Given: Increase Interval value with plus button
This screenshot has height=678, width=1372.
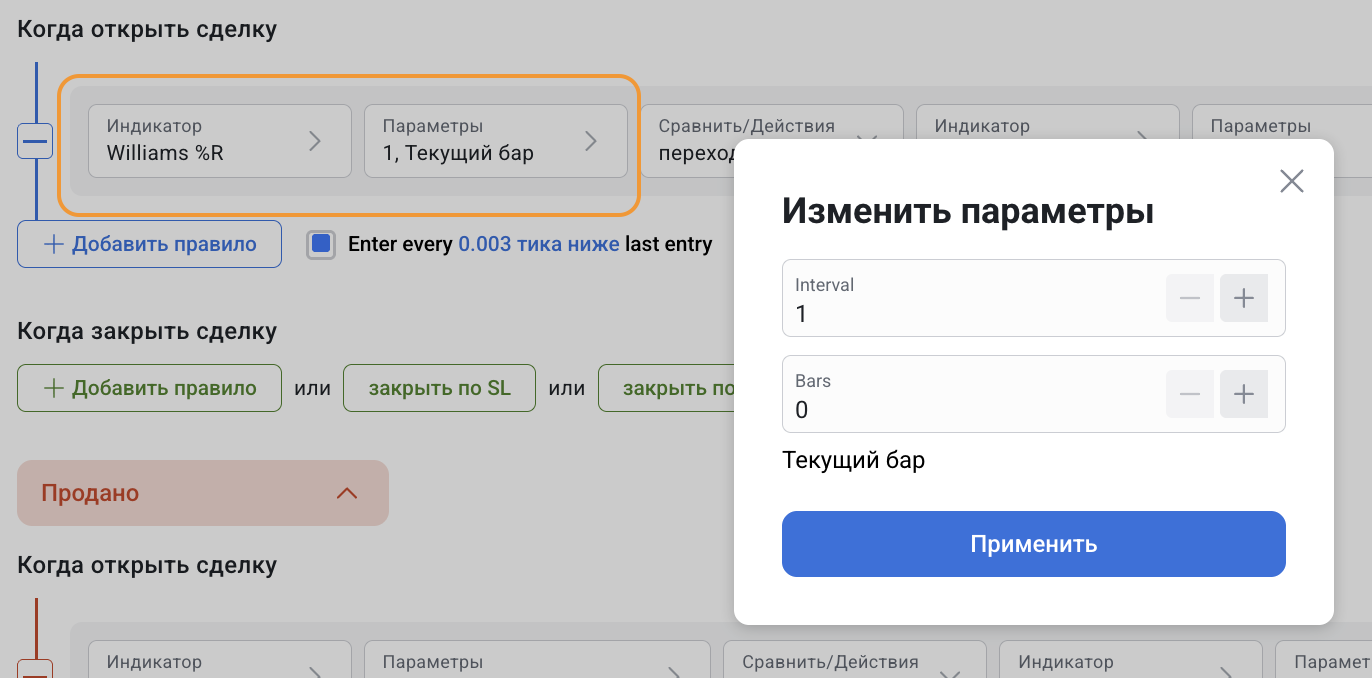Looking at the screenshot, I should click(1244, 298).
